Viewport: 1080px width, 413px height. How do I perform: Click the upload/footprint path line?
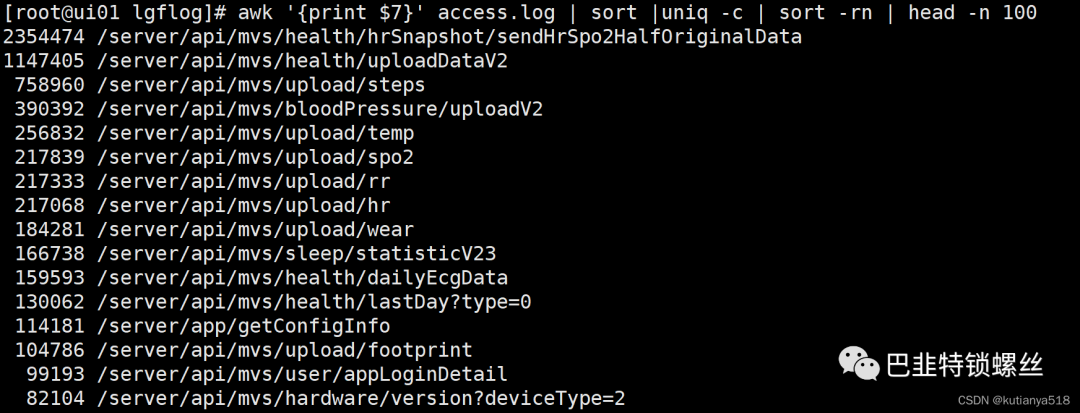click(244, 350)
